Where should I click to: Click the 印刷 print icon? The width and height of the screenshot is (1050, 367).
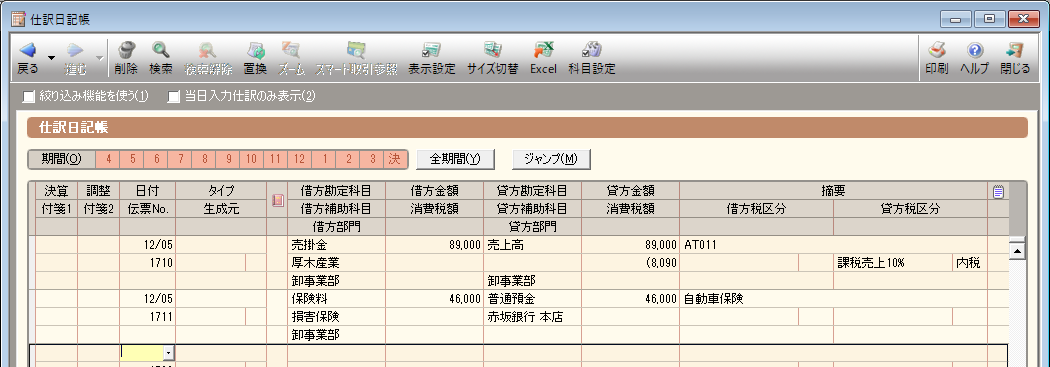click(936, 50)
